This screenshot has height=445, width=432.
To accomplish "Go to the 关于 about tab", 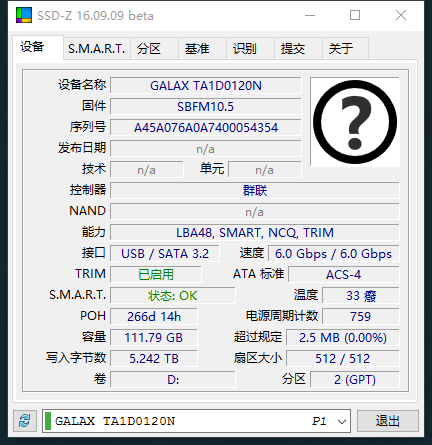I will coord(345,49).
